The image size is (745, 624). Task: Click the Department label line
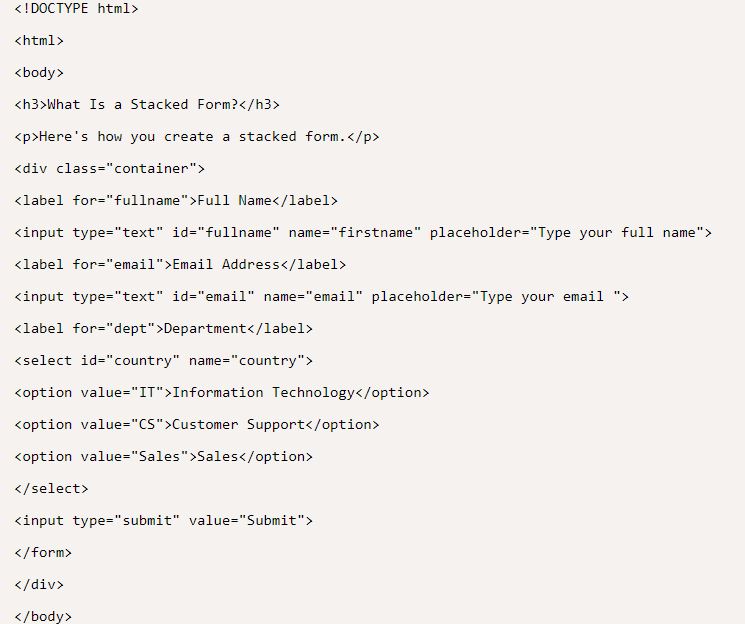(163, 328)
